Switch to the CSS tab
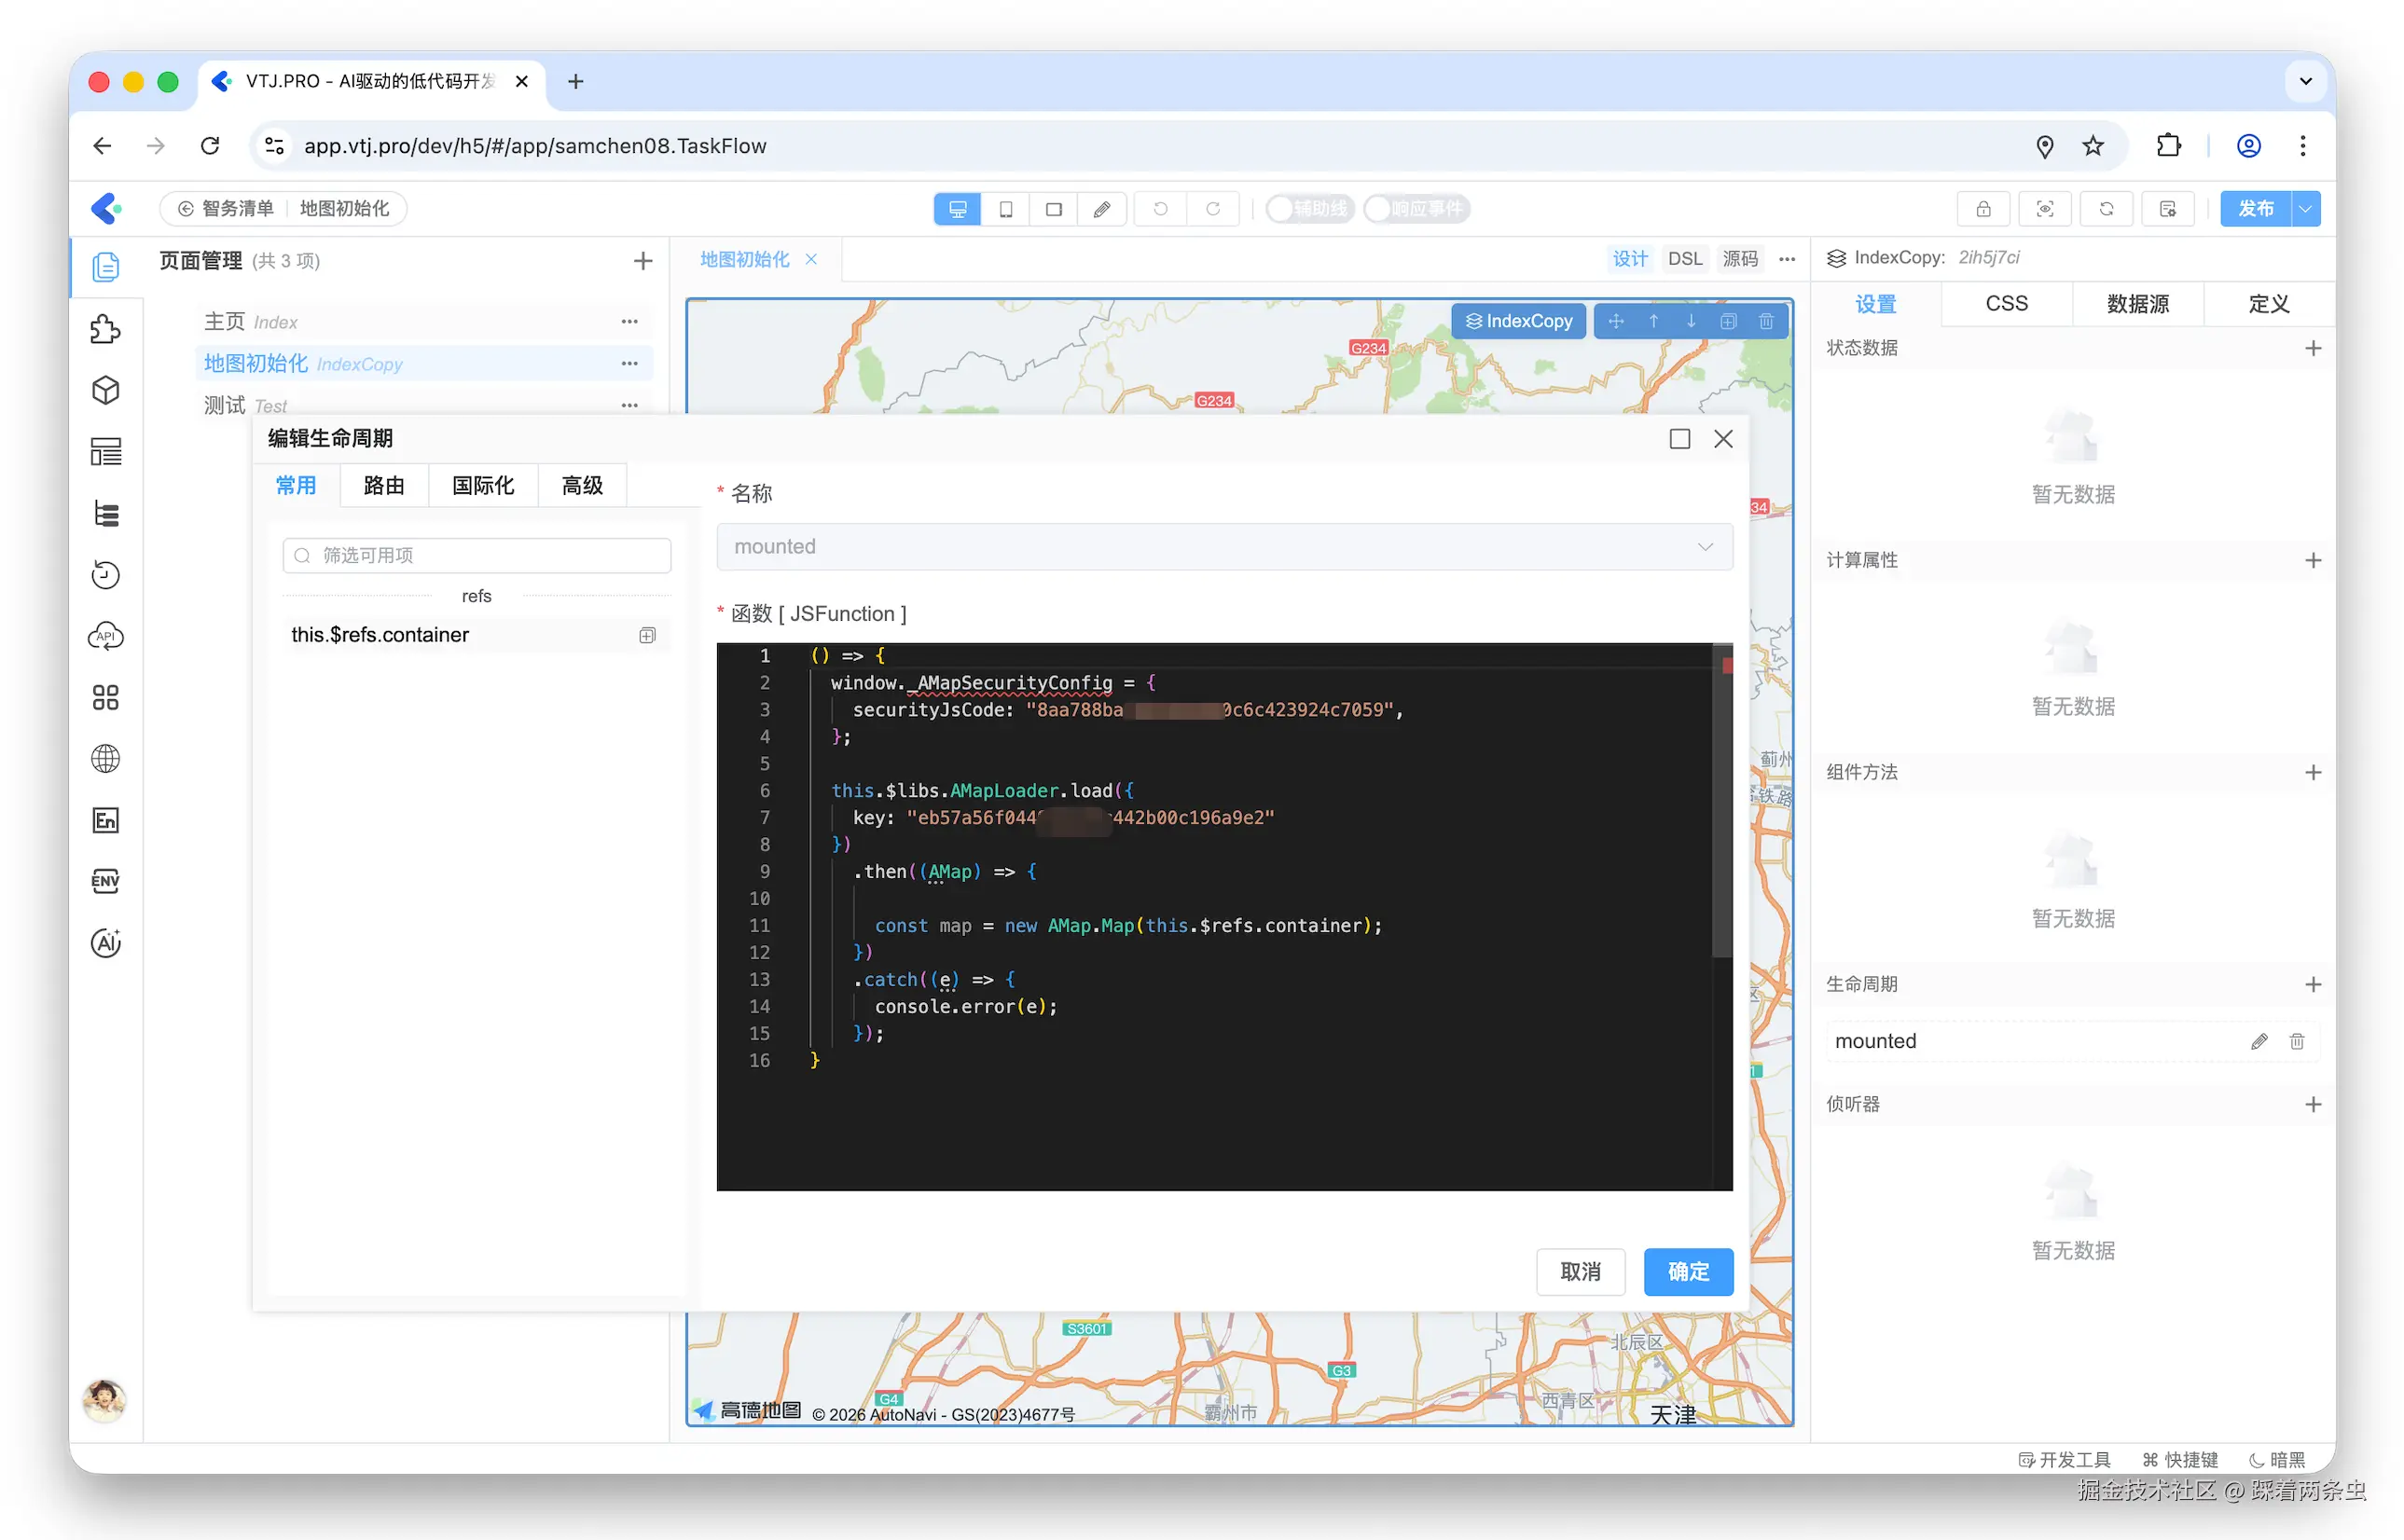Viewport: 2404px width, 1540px height. [2006, 304]
